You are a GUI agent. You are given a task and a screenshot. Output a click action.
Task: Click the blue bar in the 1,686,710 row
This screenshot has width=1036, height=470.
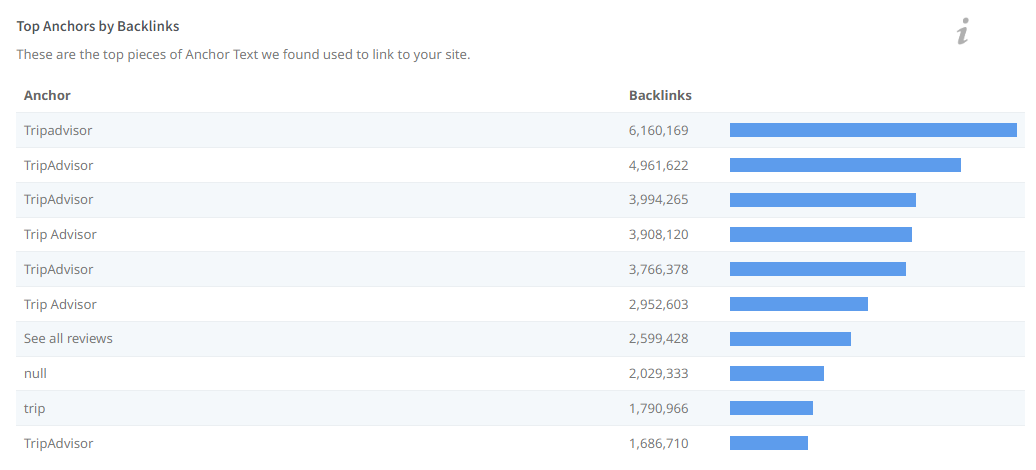[769, 443]
